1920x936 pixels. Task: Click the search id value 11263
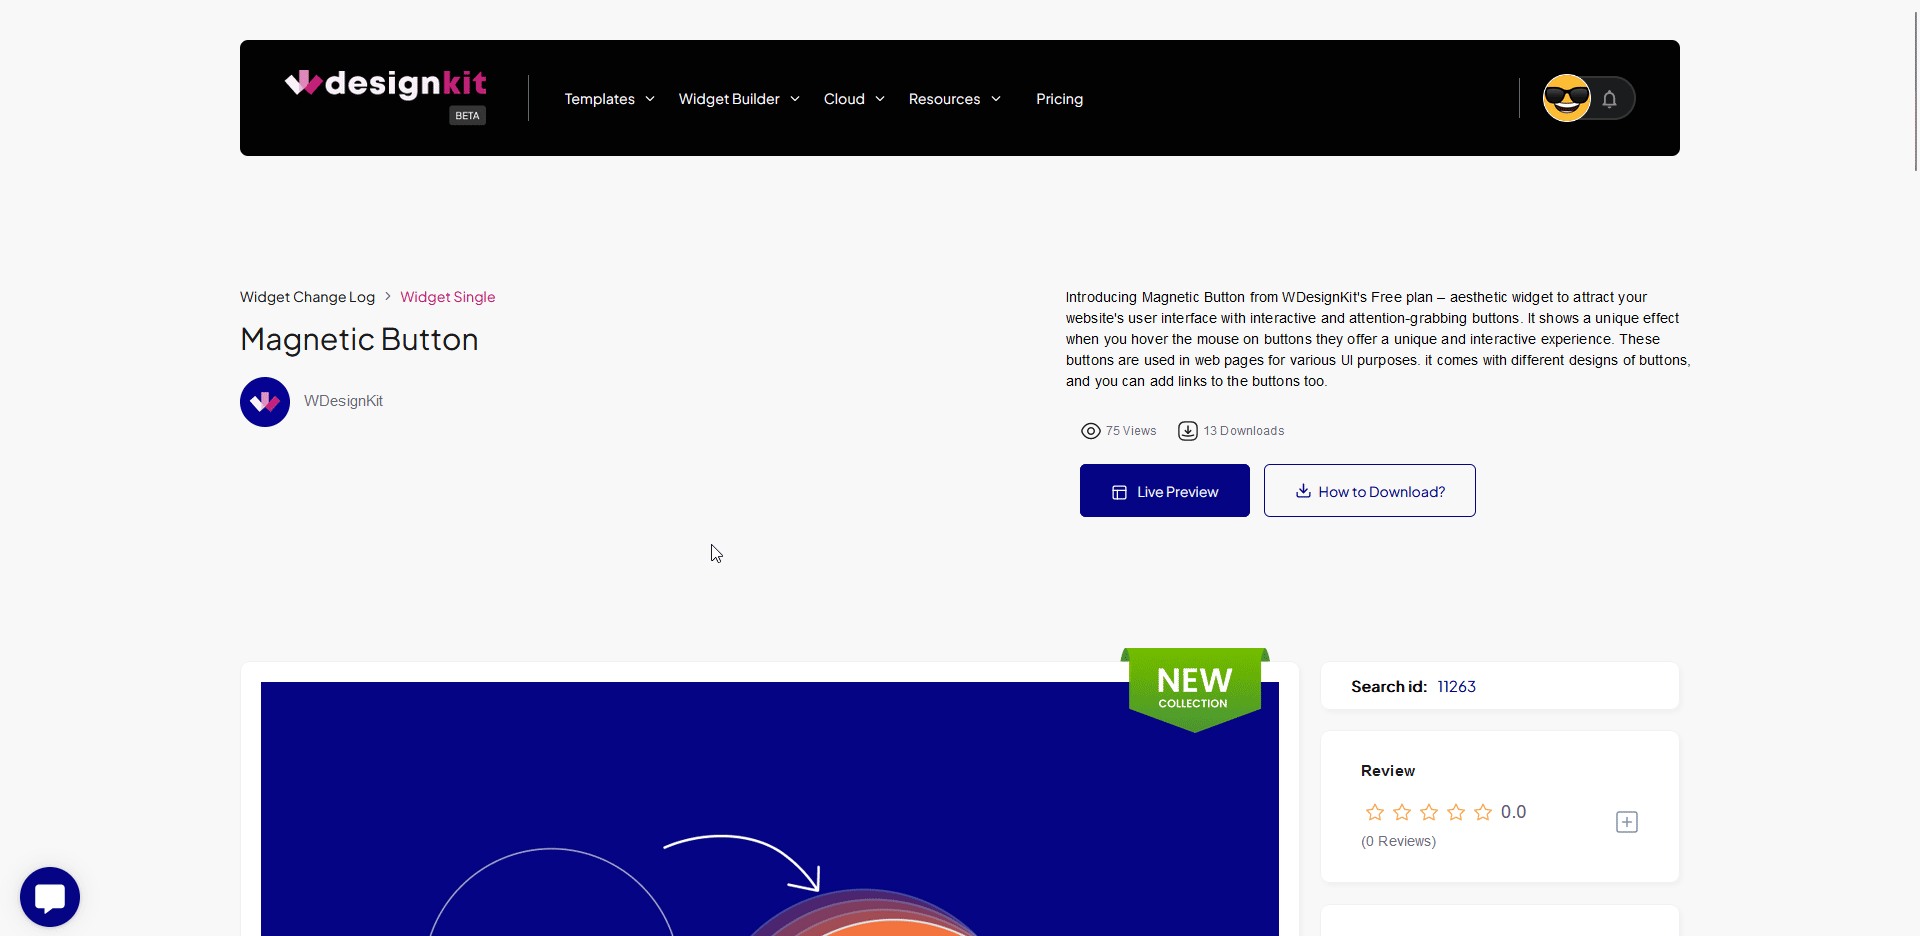(1456, 687)
